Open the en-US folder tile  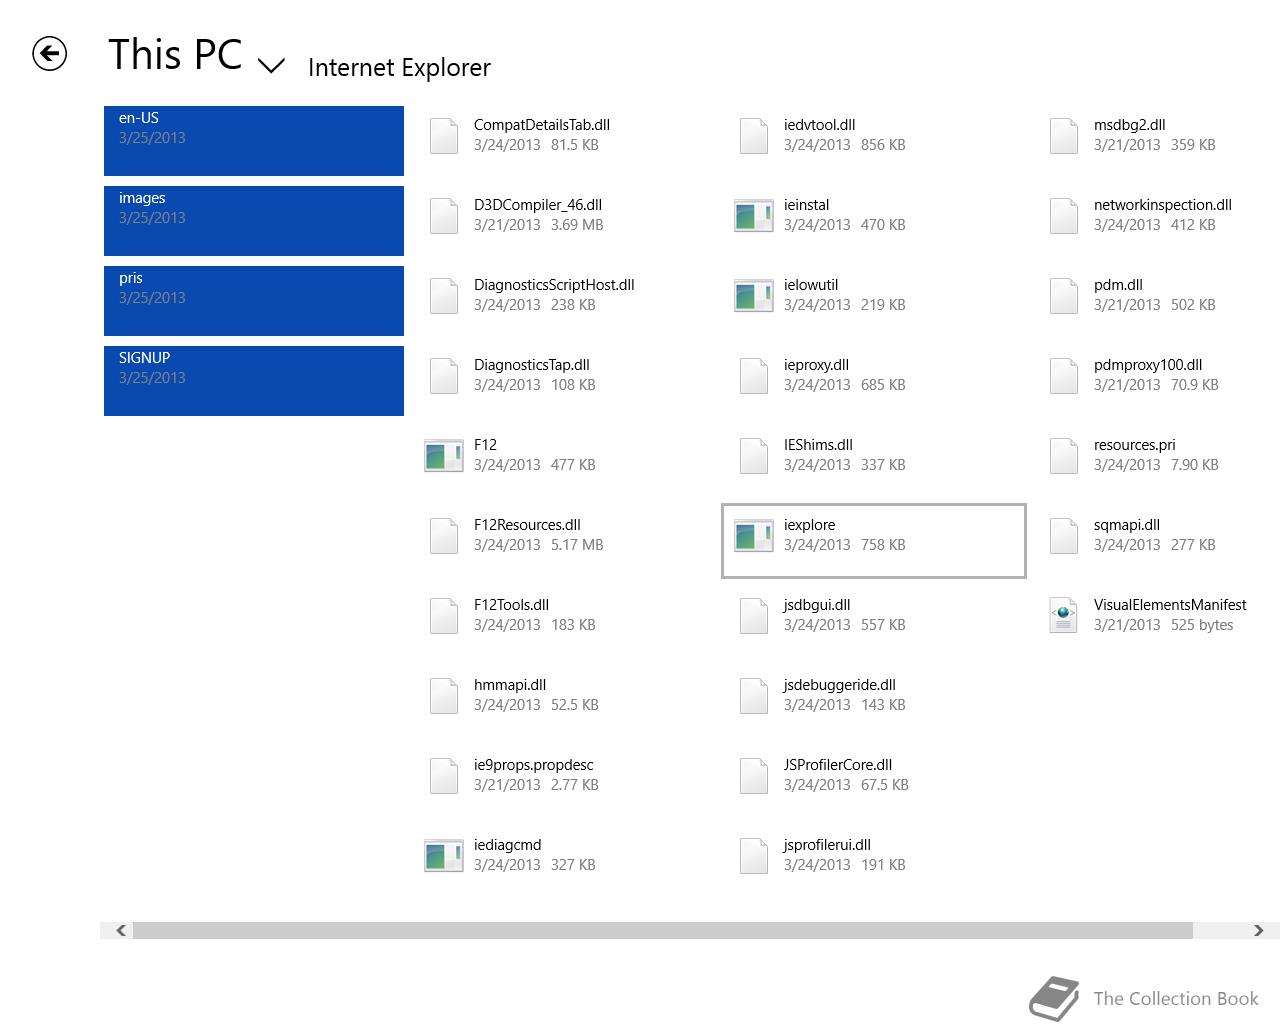254,141
